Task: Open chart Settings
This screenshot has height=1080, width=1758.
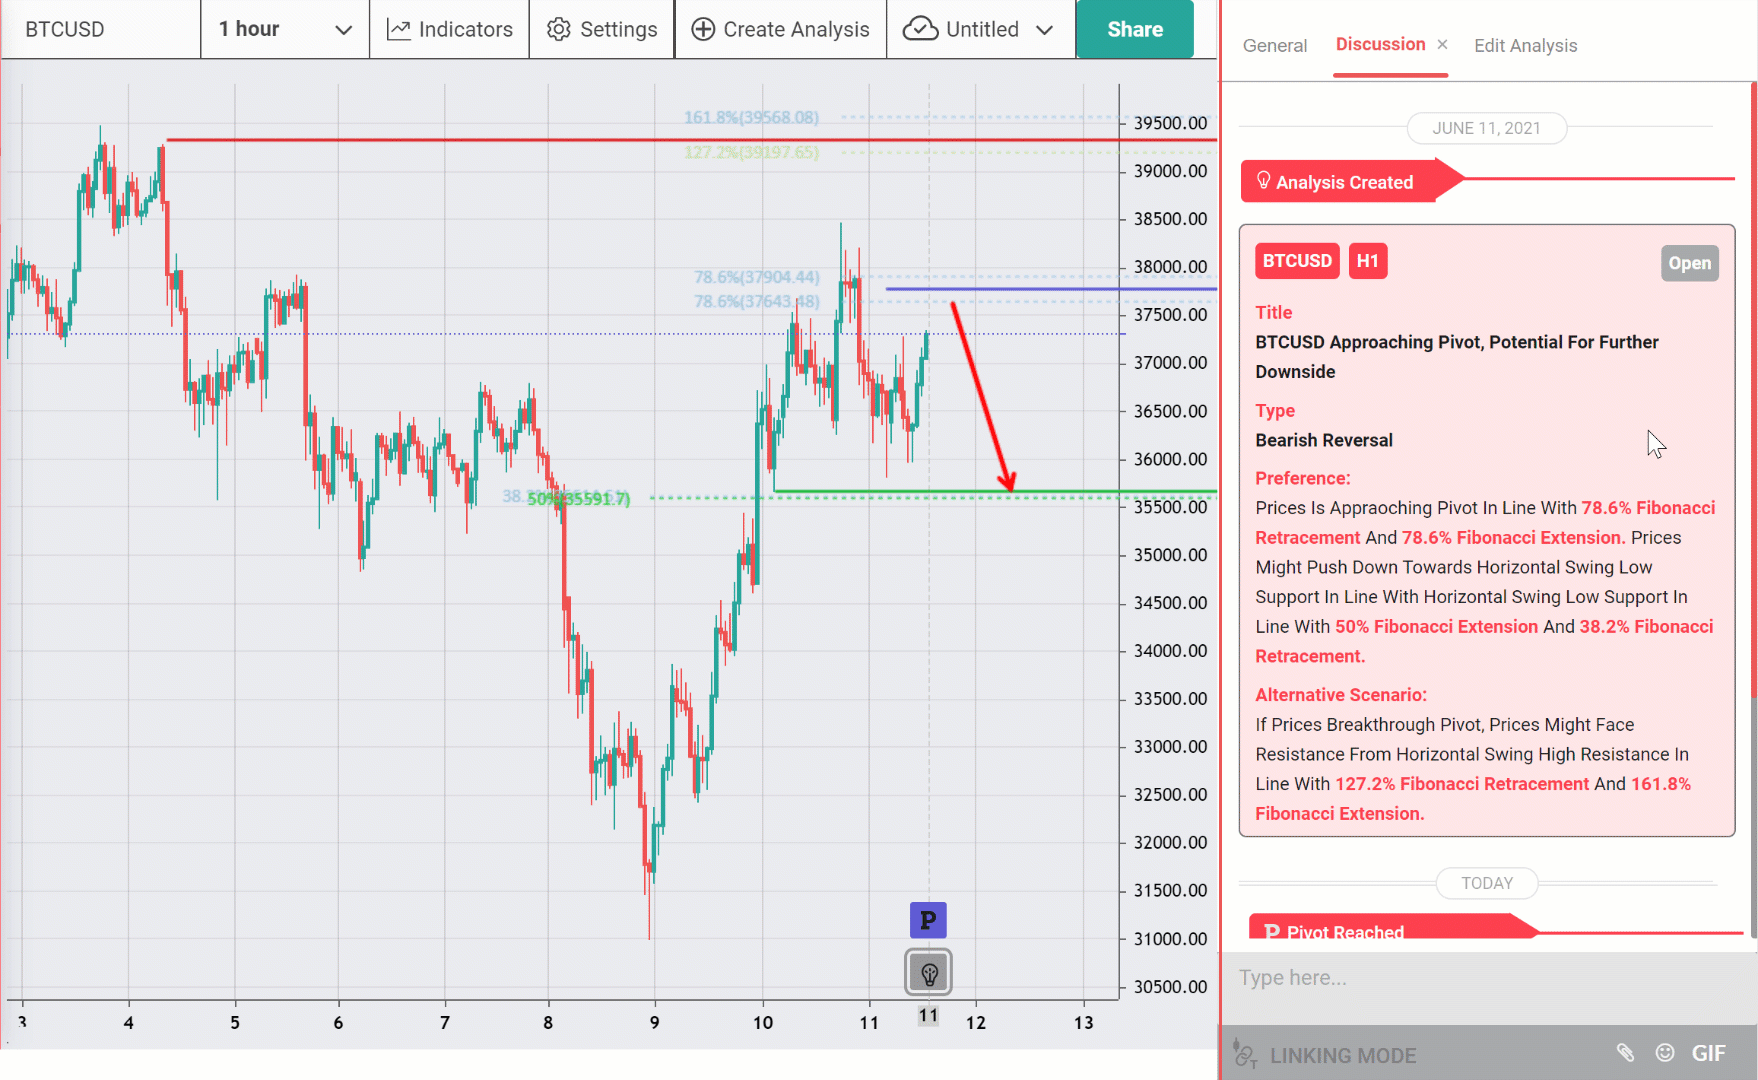Action: (x=602, y=29)
